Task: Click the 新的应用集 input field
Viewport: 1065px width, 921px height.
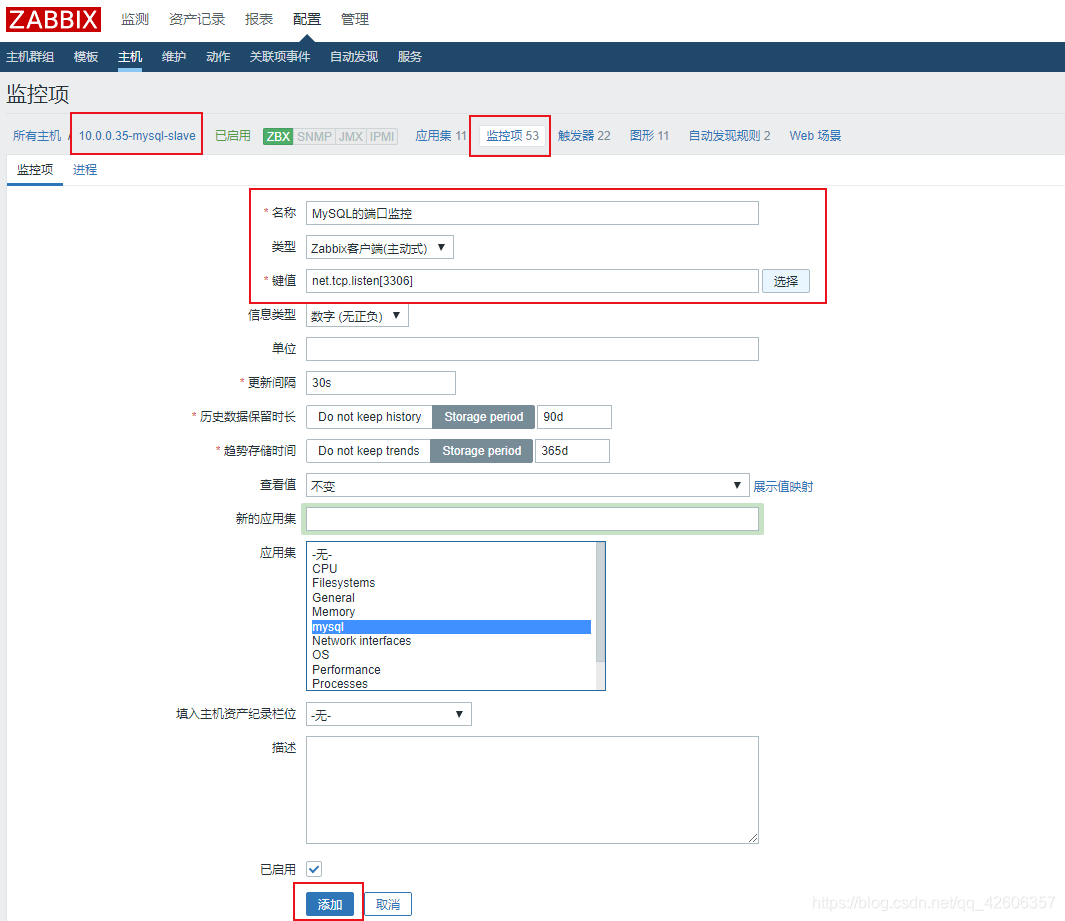Action: (x=532, y=519)
